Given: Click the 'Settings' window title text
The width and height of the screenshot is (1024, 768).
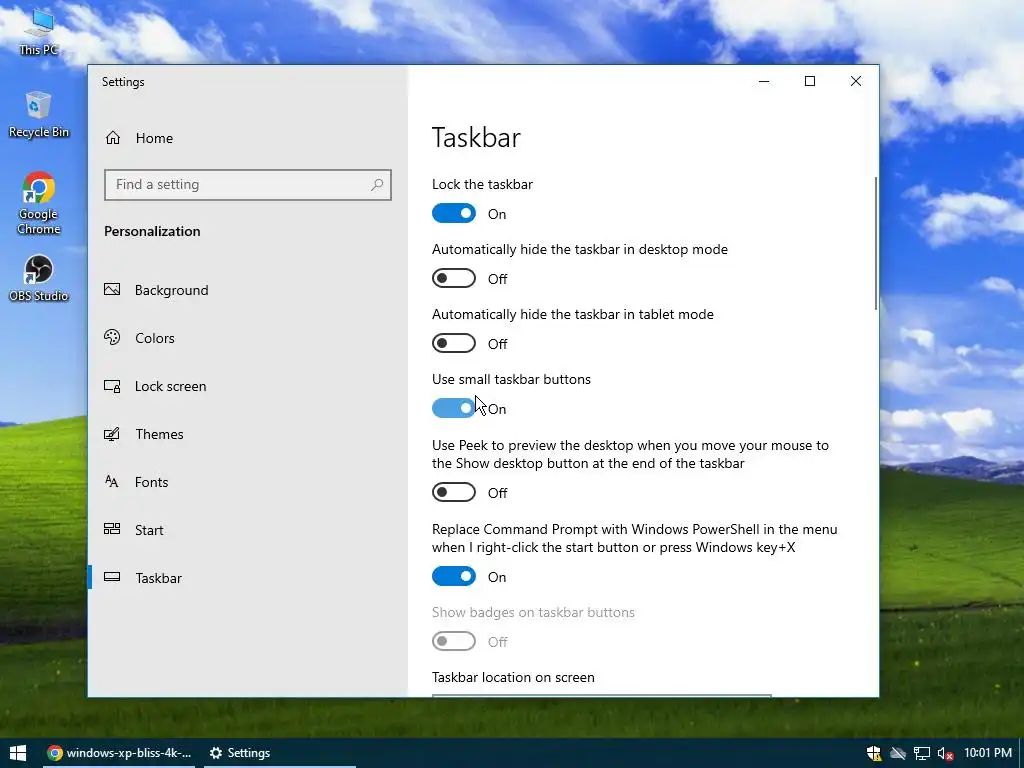Looking at the screenshot, I should 123,82.
